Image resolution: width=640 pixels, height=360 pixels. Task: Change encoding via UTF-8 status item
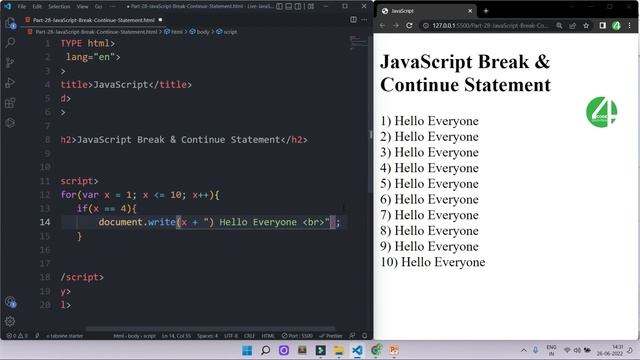[231, 336]
